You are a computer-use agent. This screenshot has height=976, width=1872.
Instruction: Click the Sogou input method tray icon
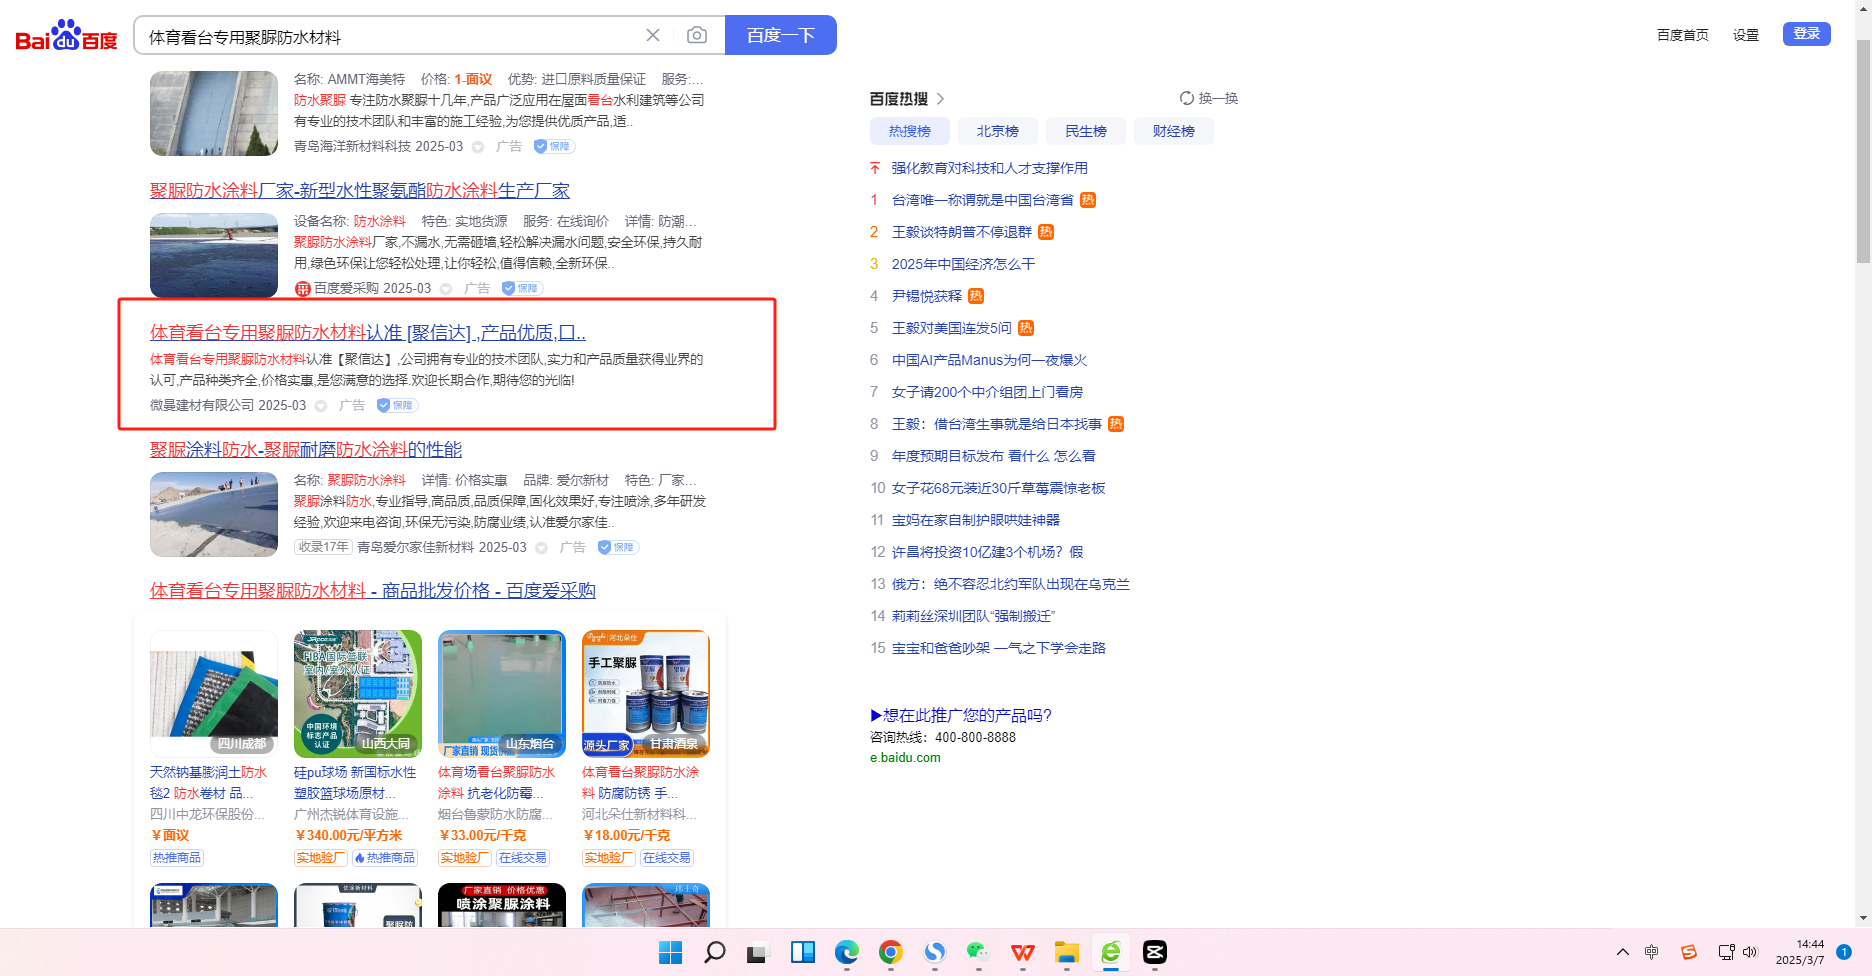tap(1689, 952)
